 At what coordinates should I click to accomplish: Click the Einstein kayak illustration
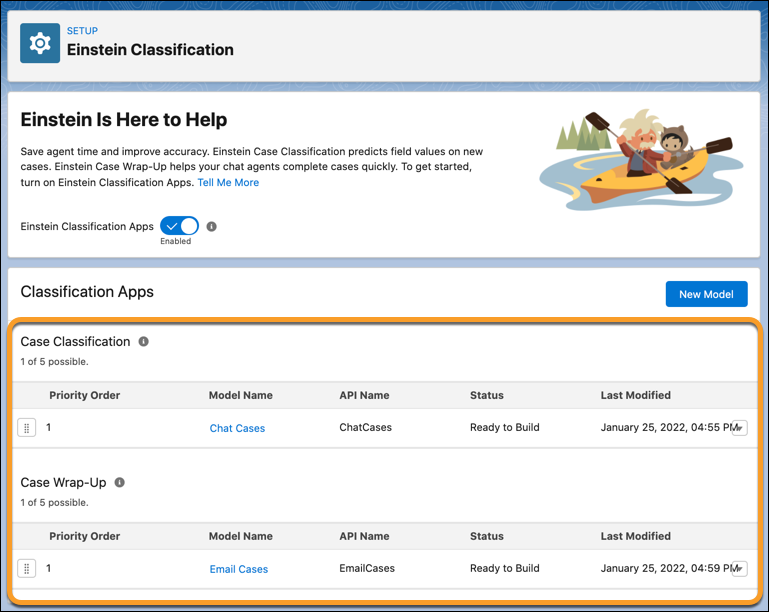641,159
